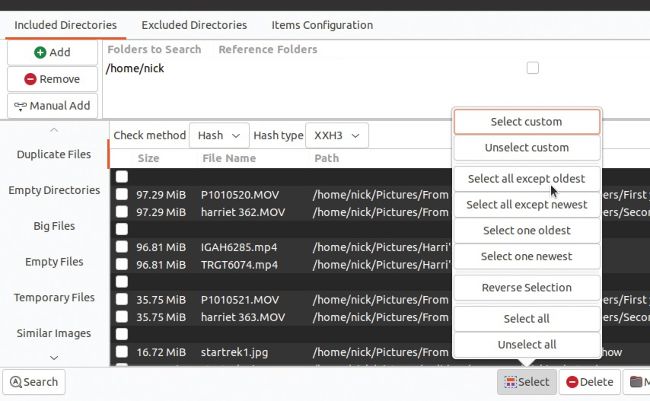Viewport: 650px width, 401px height.
Task: Check the box for P1010520.MOV
Action: 121,194
